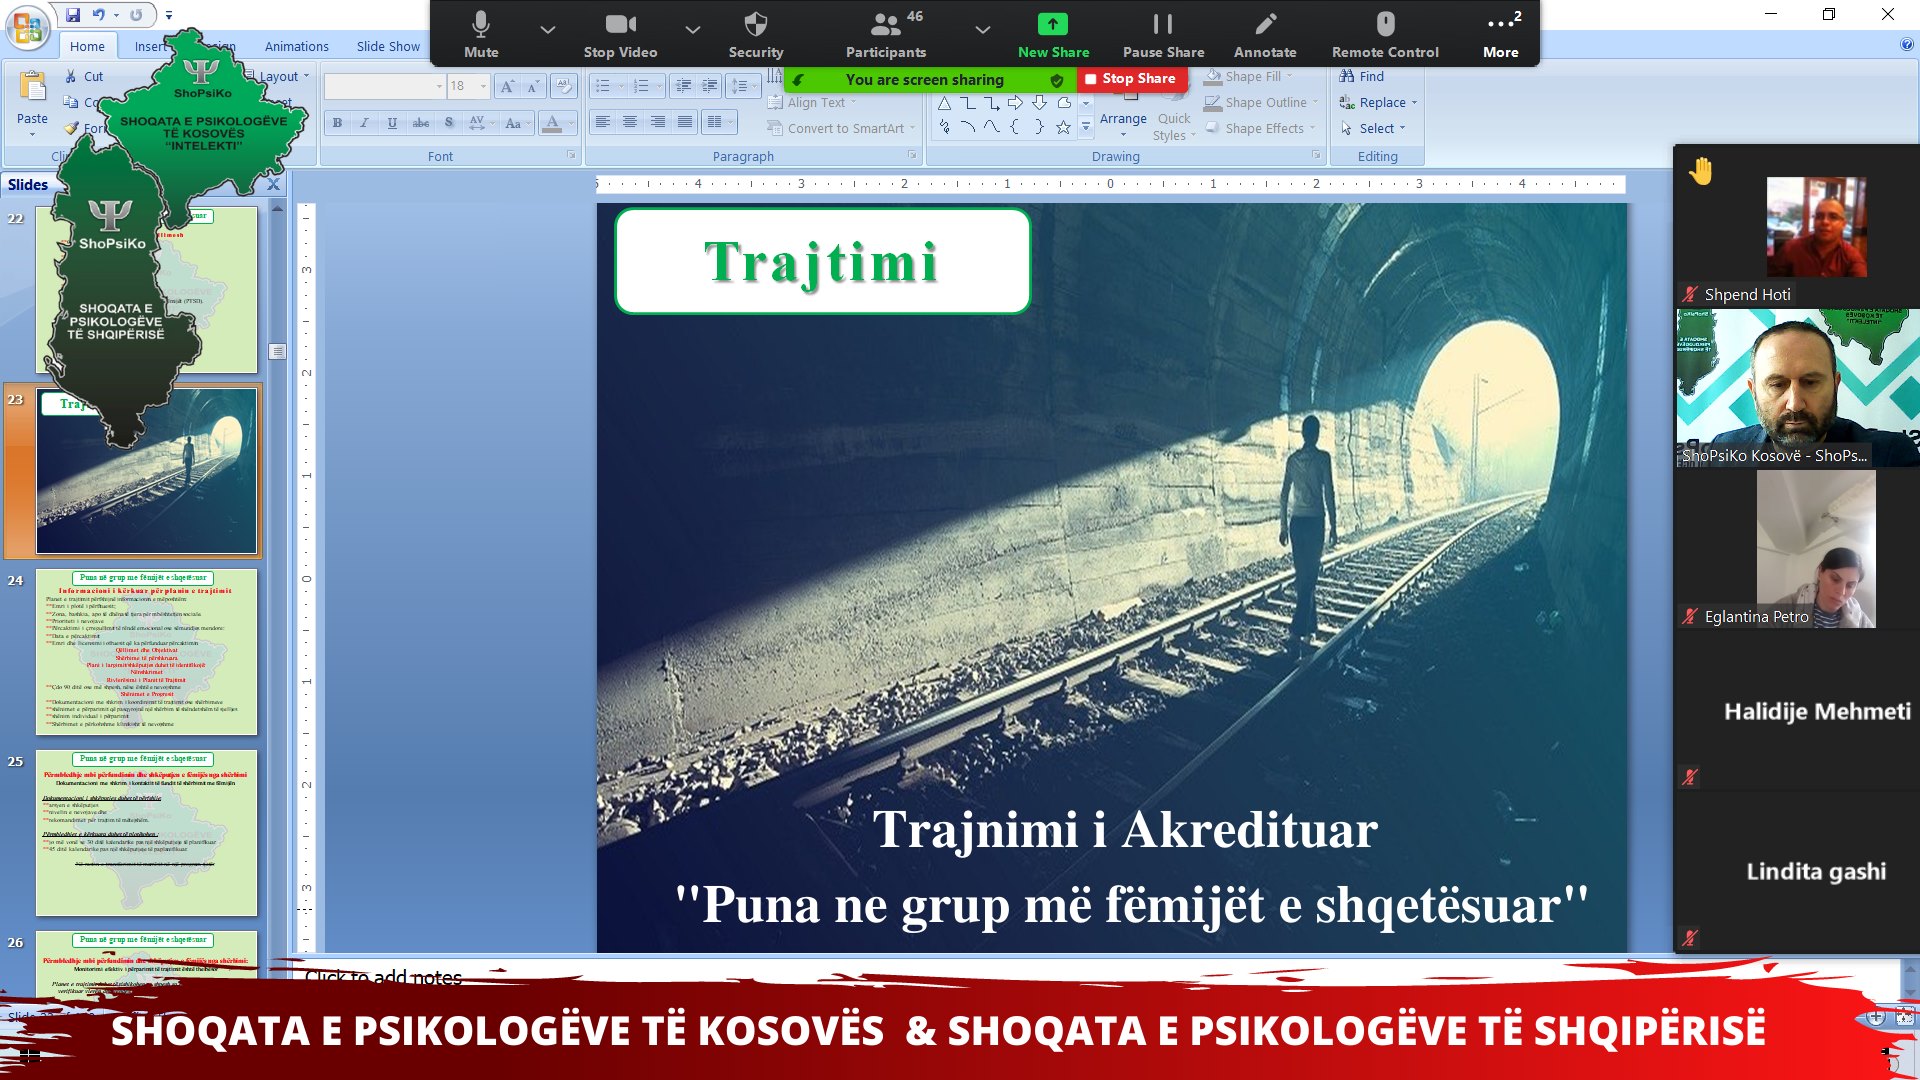Toggle Underline formatting

pyautogui.click(x=392, y=123)
